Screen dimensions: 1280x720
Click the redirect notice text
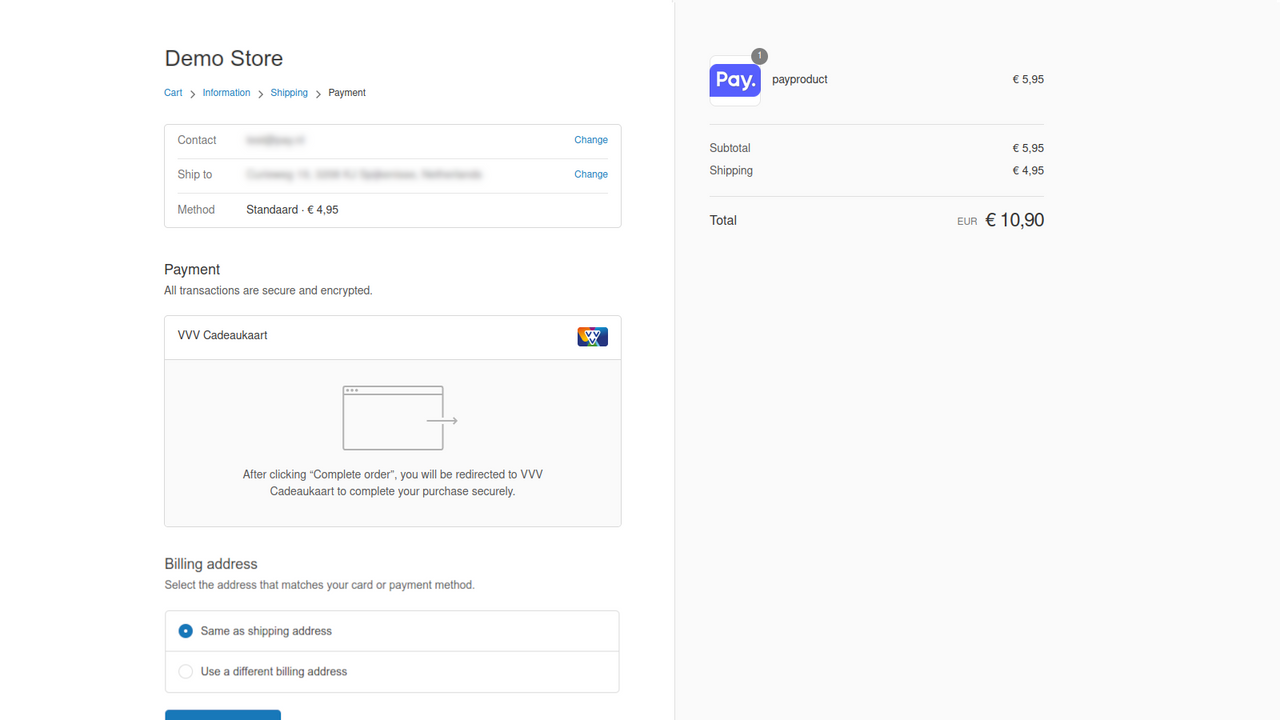(393, 483)
